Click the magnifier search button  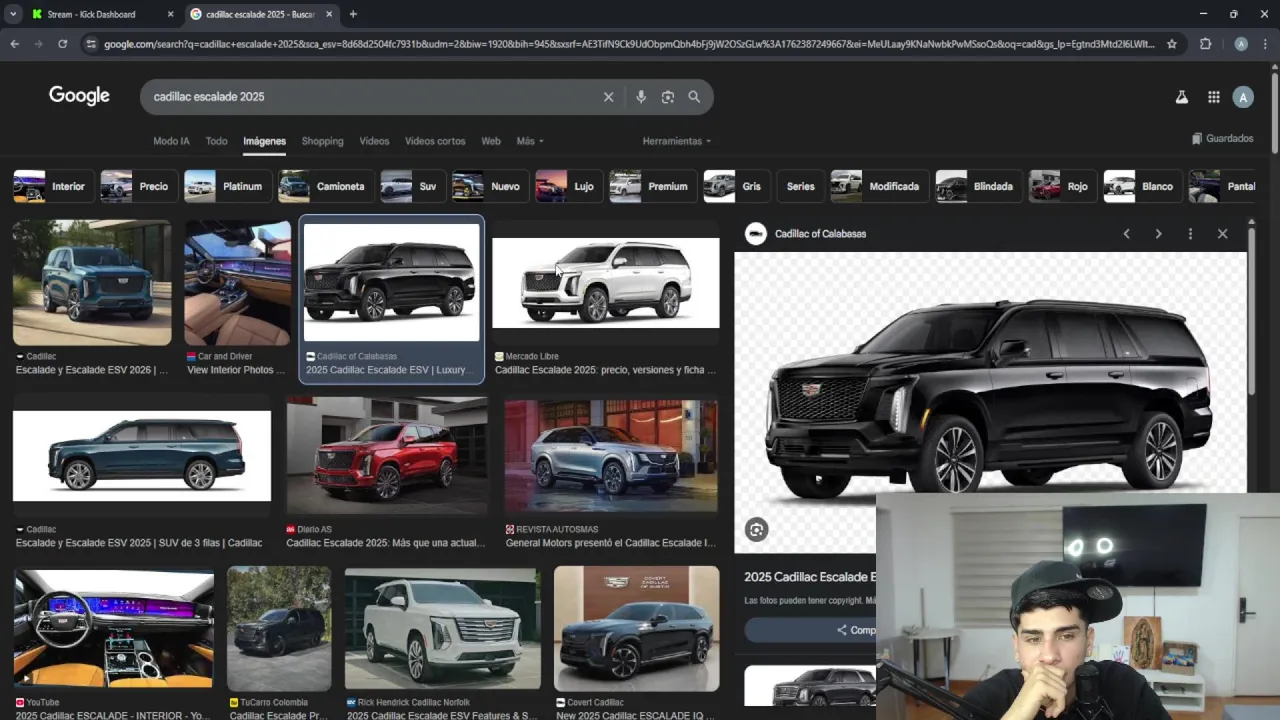click(x=694, y=97)
